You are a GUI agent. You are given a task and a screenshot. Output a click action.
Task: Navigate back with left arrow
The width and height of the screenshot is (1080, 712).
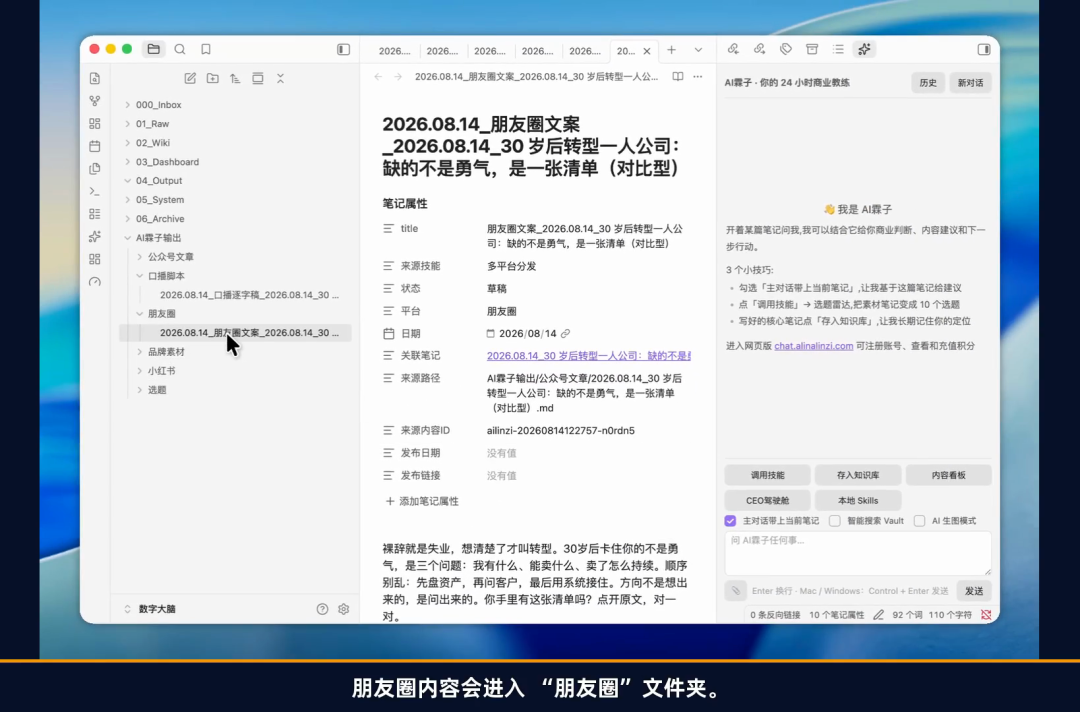tap(377, 76)
